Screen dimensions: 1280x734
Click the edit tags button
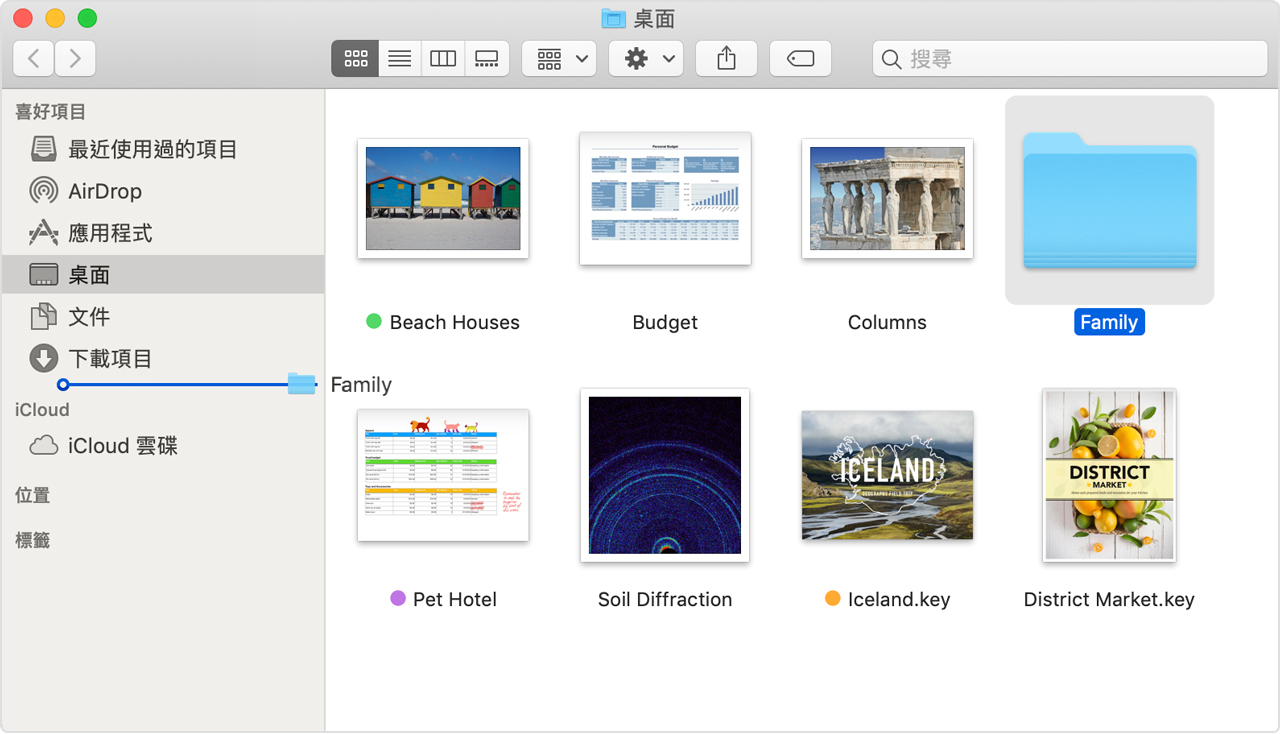[x=800, y=59]
